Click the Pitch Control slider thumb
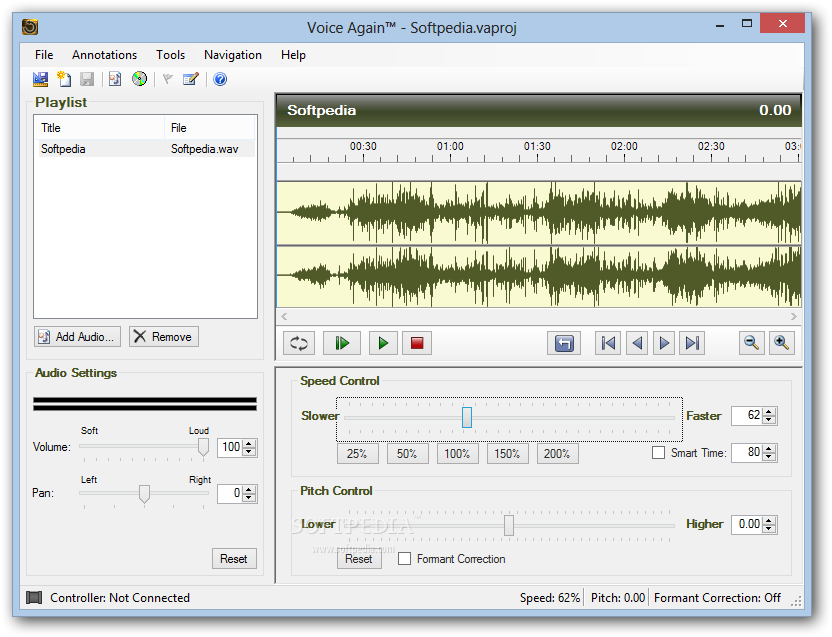 point(509,525)
